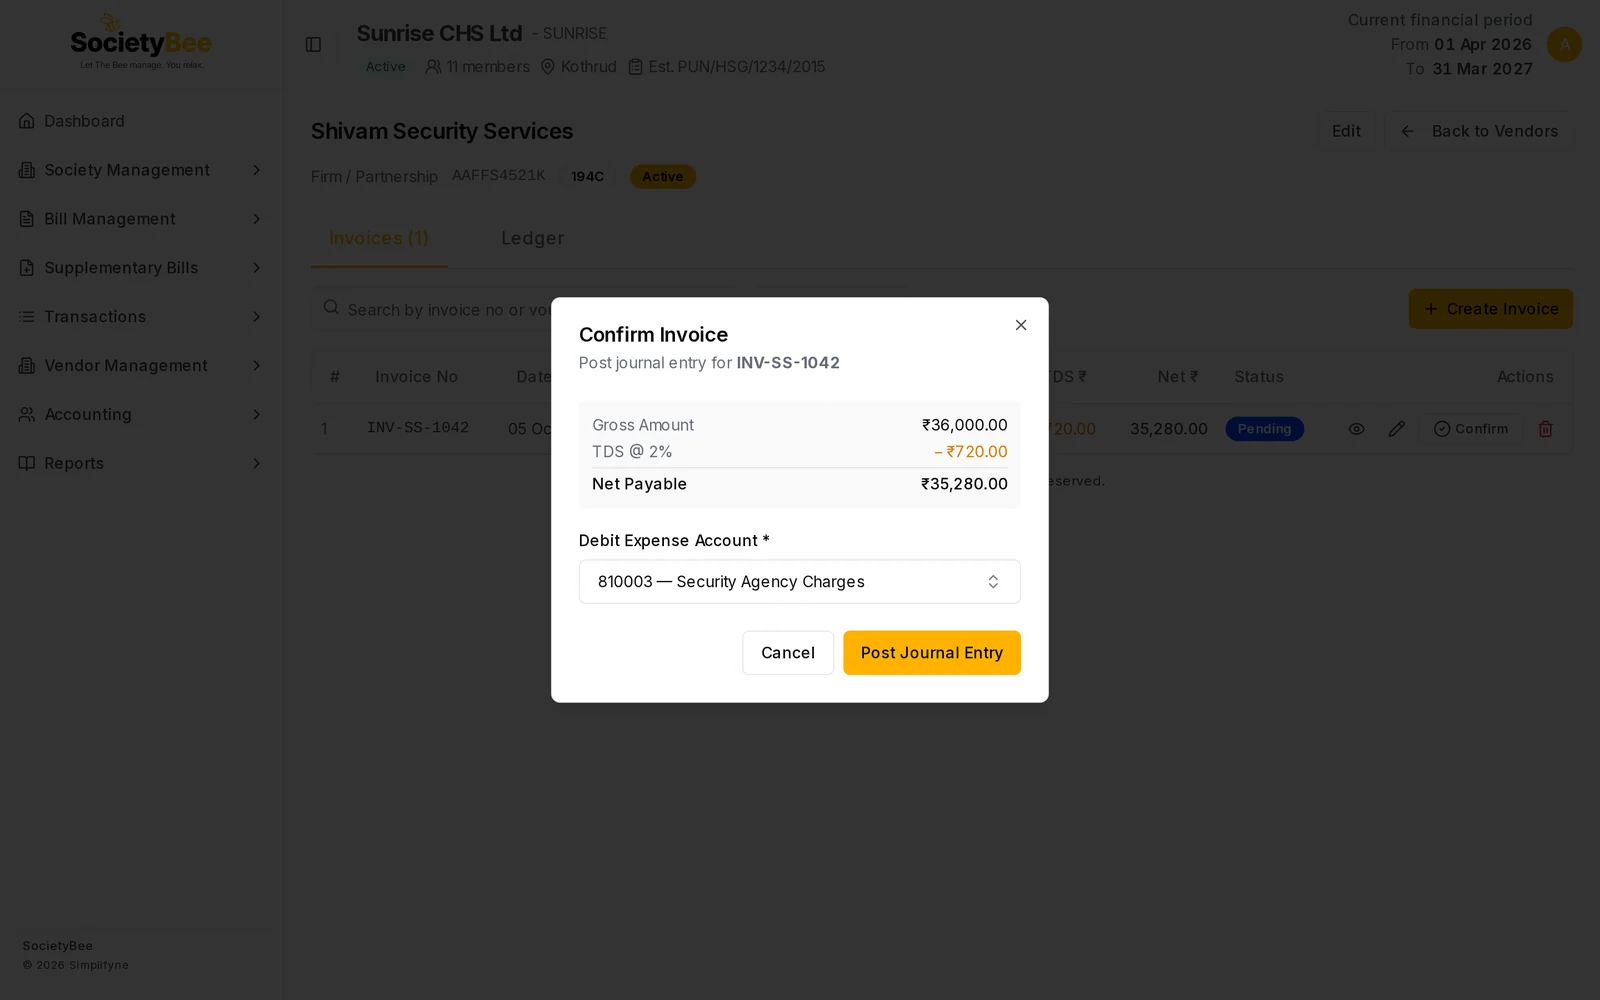
Task: Click Gross Amount ₹36,000.00 value
Action: tap(964, 425)
